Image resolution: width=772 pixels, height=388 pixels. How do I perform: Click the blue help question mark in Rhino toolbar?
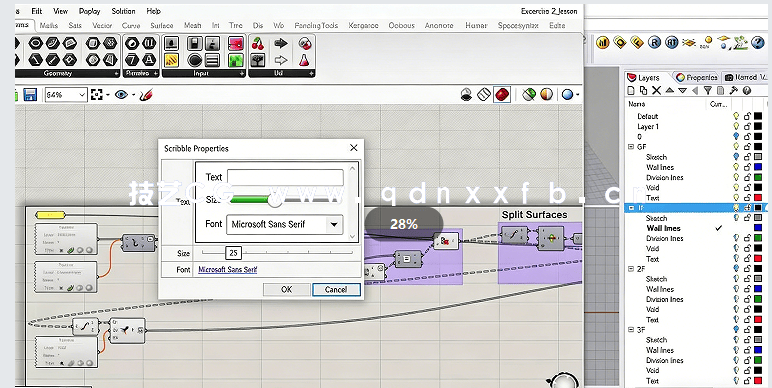click(757, 42)
